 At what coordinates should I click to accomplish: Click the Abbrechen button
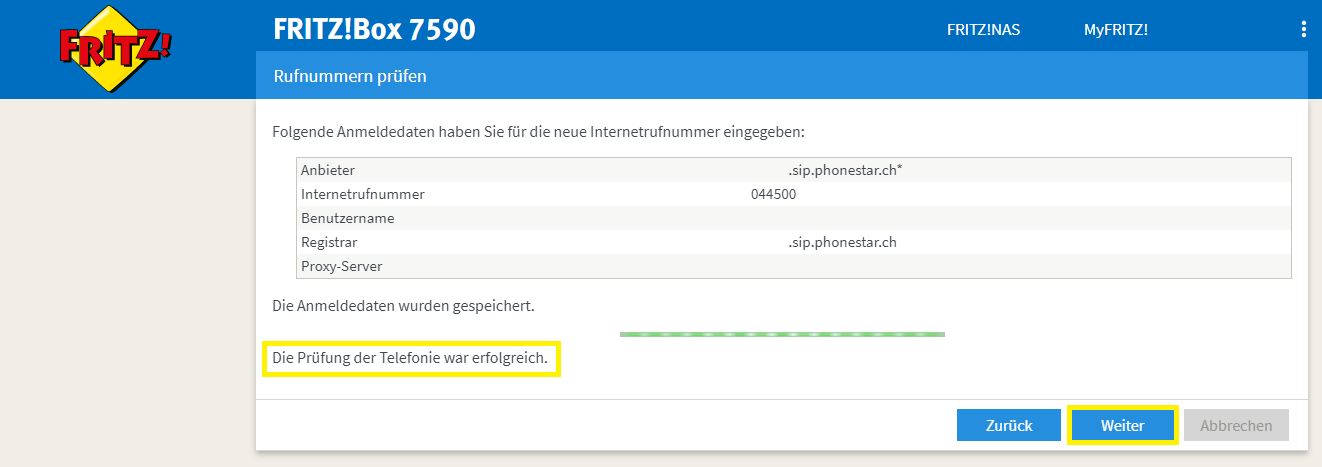coord(1236,425)
